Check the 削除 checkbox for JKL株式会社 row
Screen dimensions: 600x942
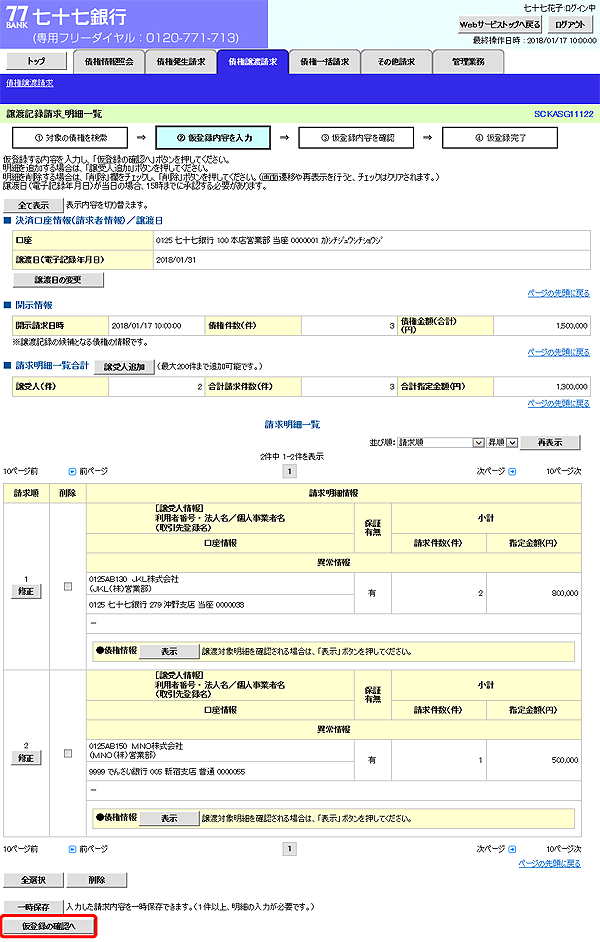68,586
